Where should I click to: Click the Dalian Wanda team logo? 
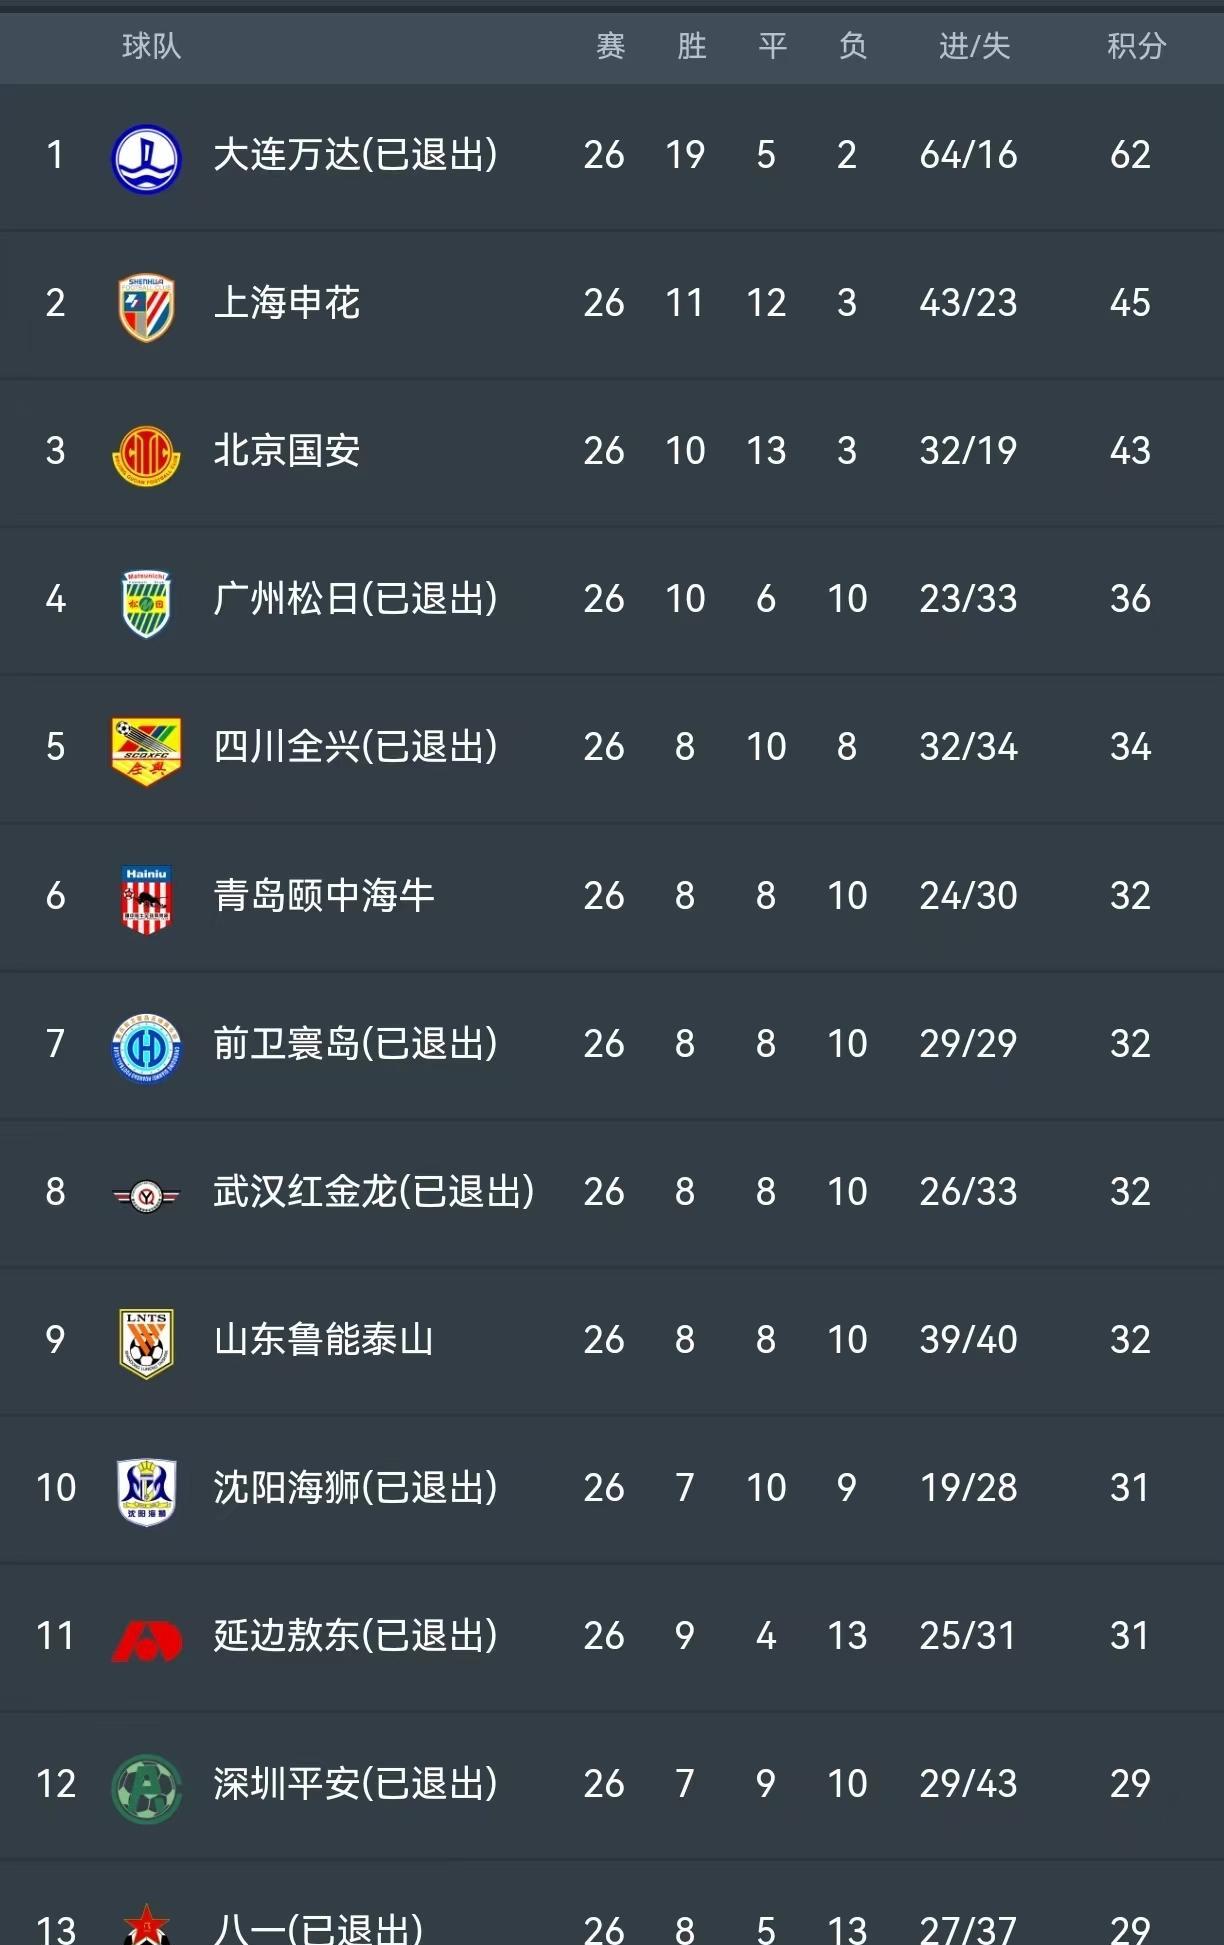click(146, 158)
